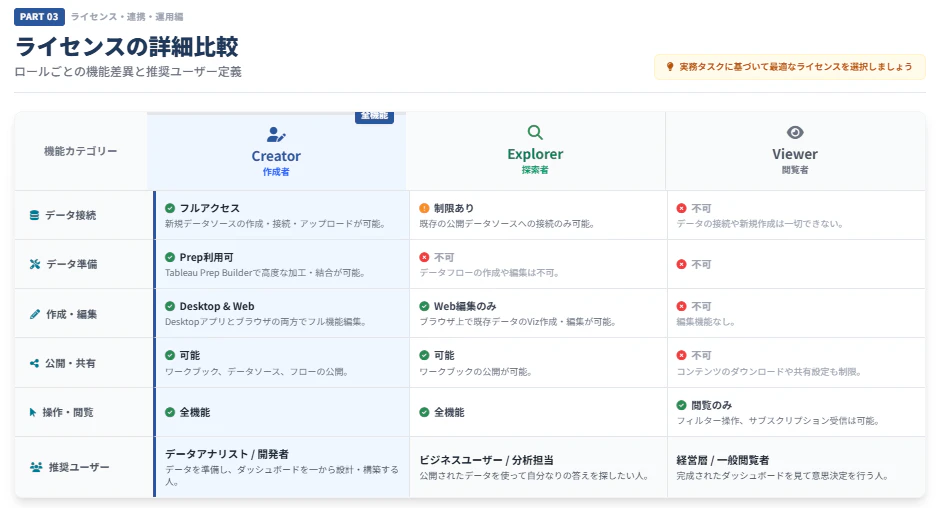Click the heading 経営層 / 一般閲覧者

(722, 460)
